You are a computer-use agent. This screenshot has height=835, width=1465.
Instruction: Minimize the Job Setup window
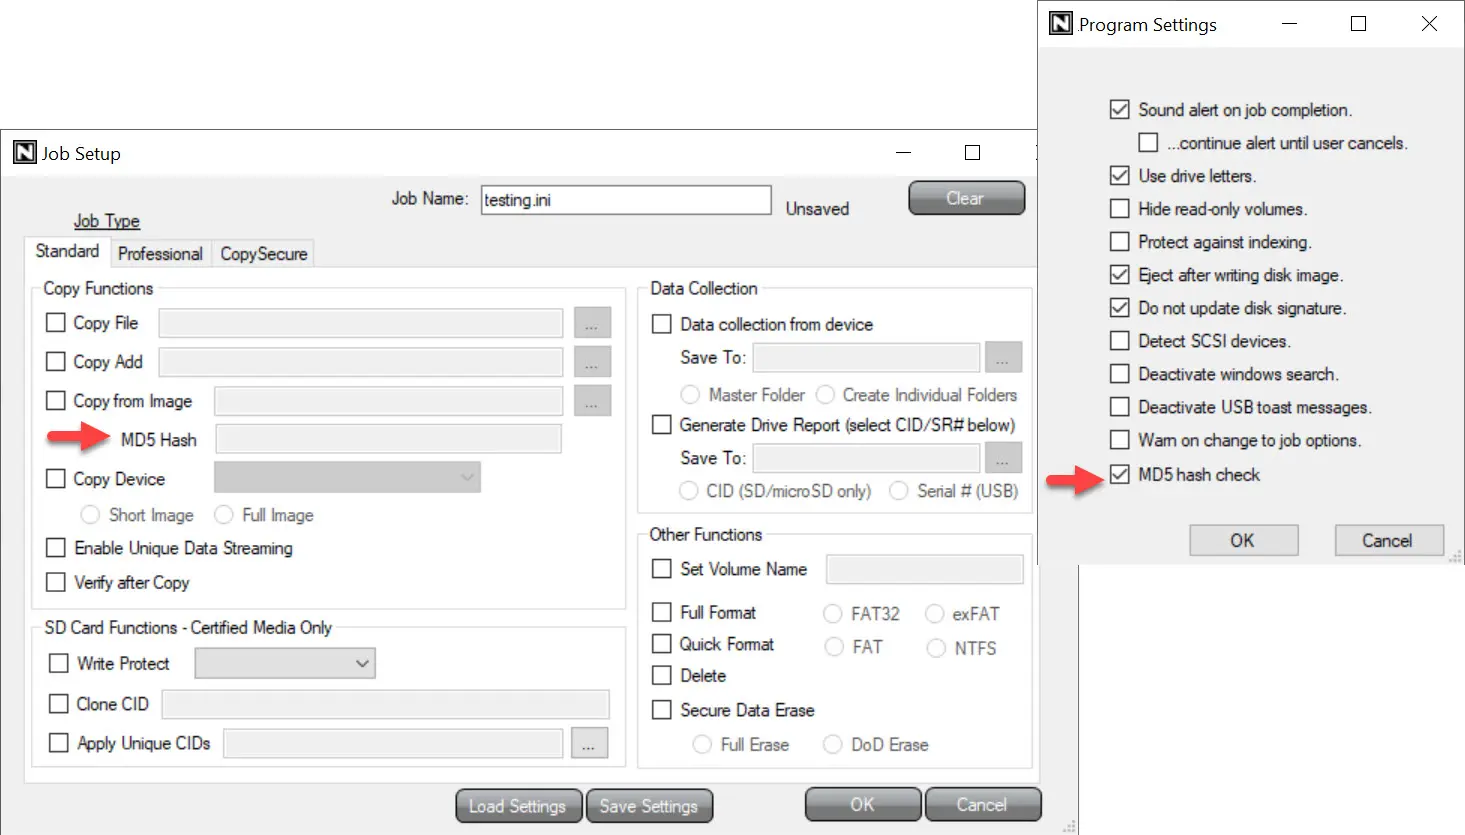coord(903,153)
